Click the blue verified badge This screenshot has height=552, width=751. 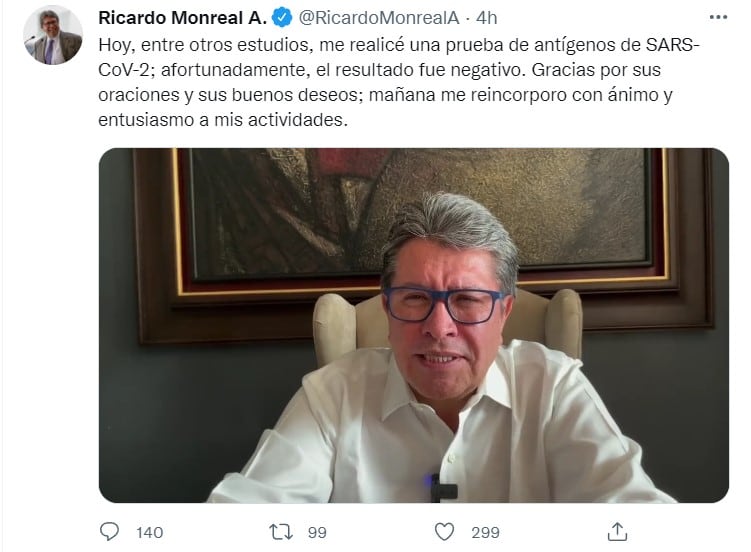click(282, 18)
